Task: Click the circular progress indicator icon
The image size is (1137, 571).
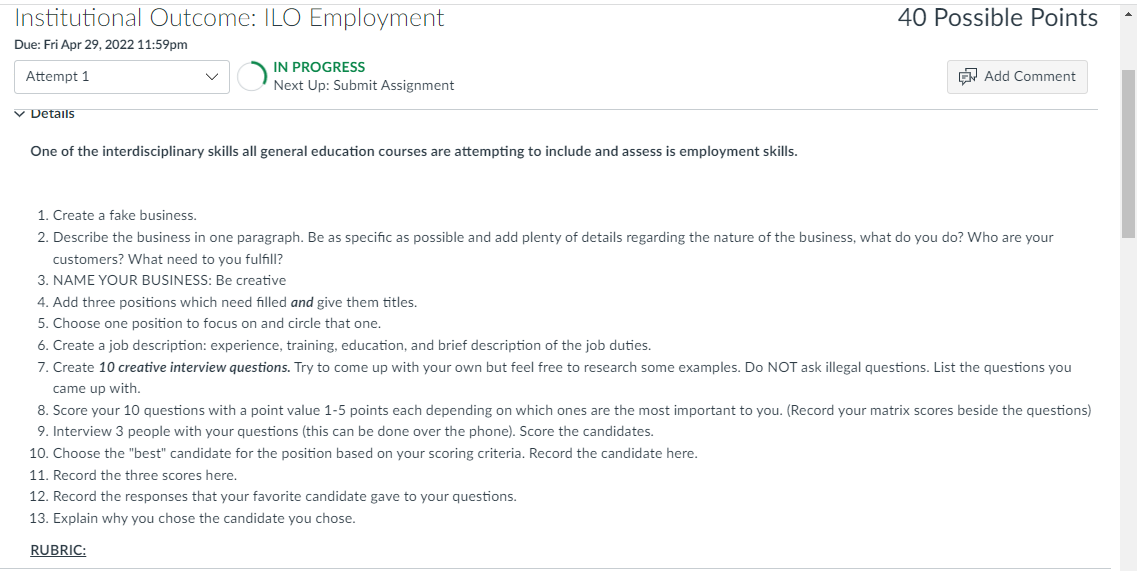Action: point(252,76)
